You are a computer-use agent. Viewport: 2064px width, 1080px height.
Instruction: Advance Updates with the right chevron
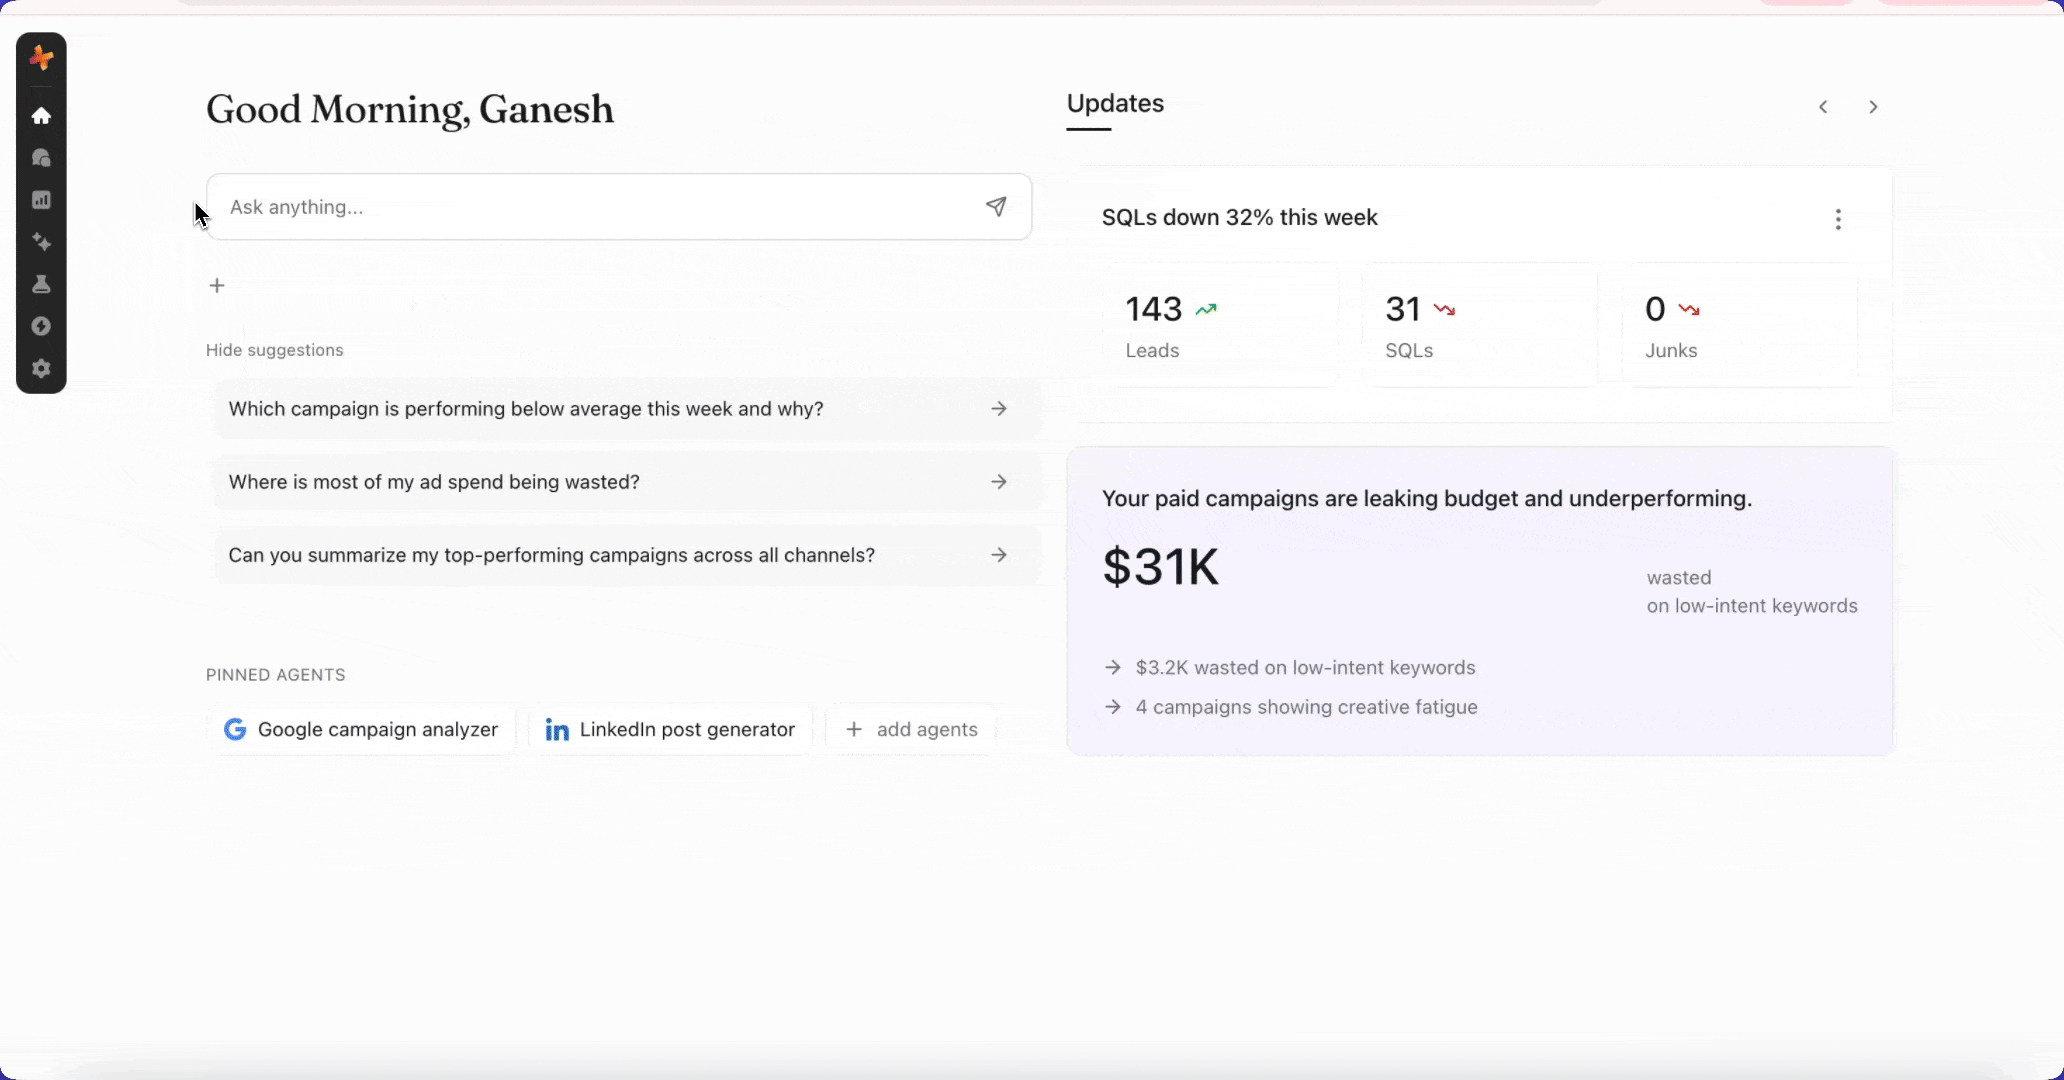click(1873, 107)
